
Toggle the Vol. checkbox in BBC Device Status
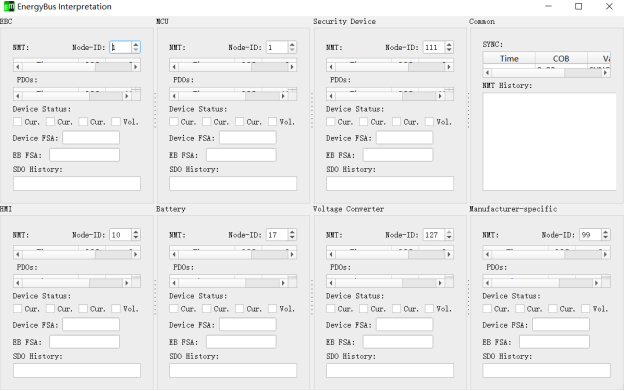[x=116, y=122]
